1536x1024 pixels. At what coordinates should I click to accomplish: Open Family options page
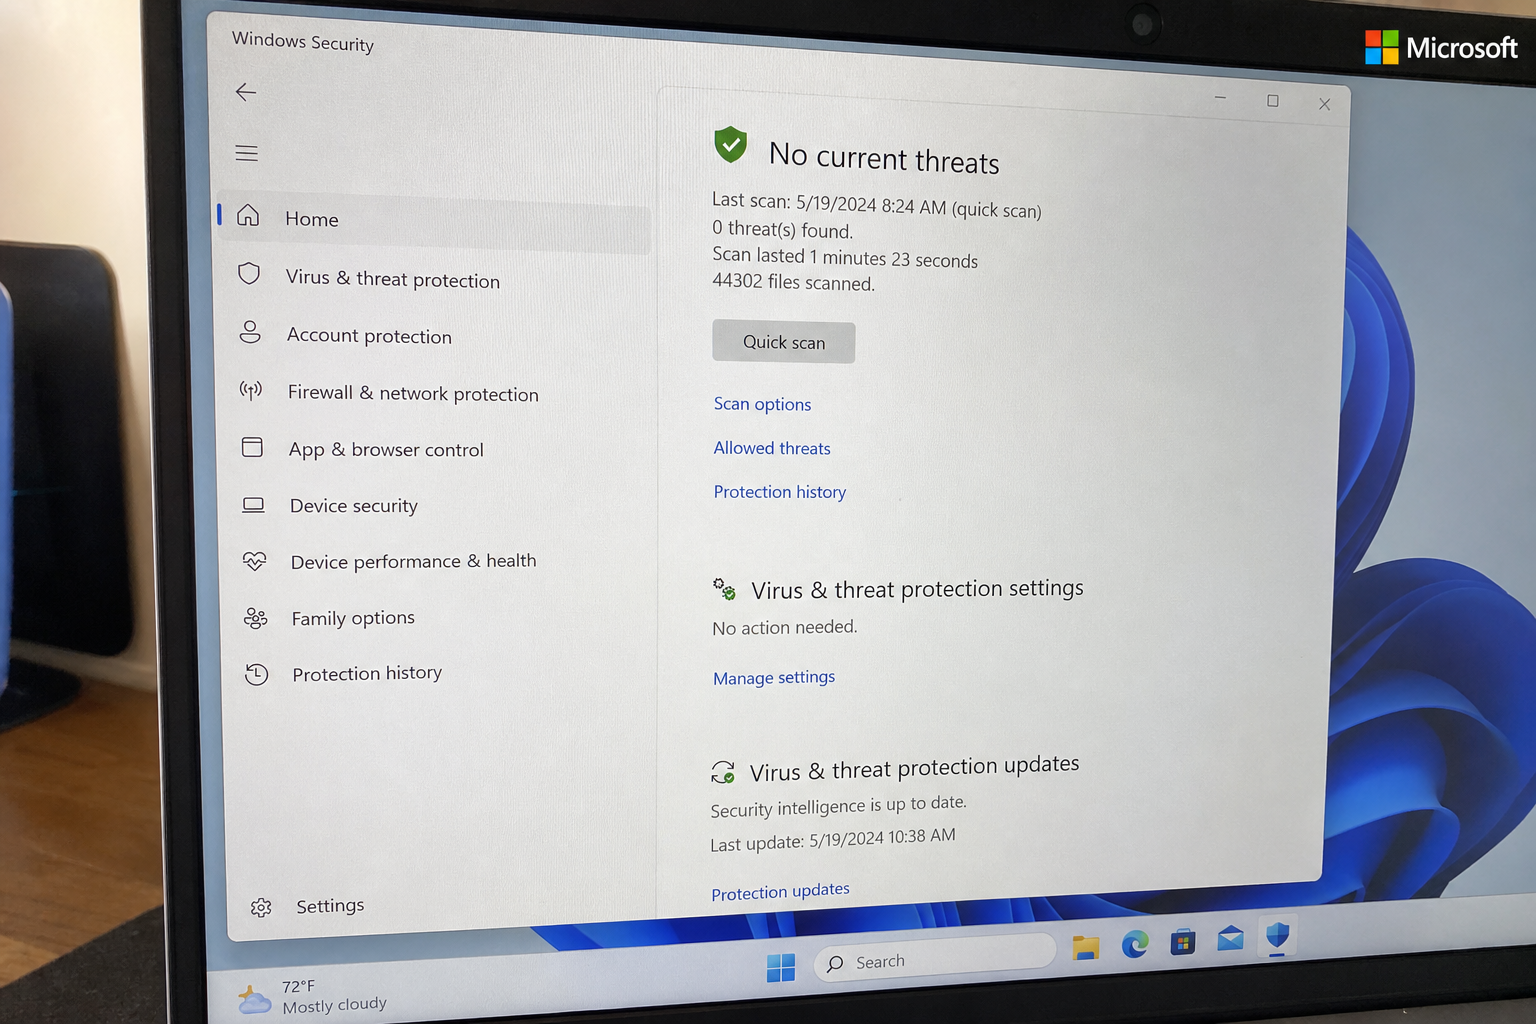tap(353, 618)
